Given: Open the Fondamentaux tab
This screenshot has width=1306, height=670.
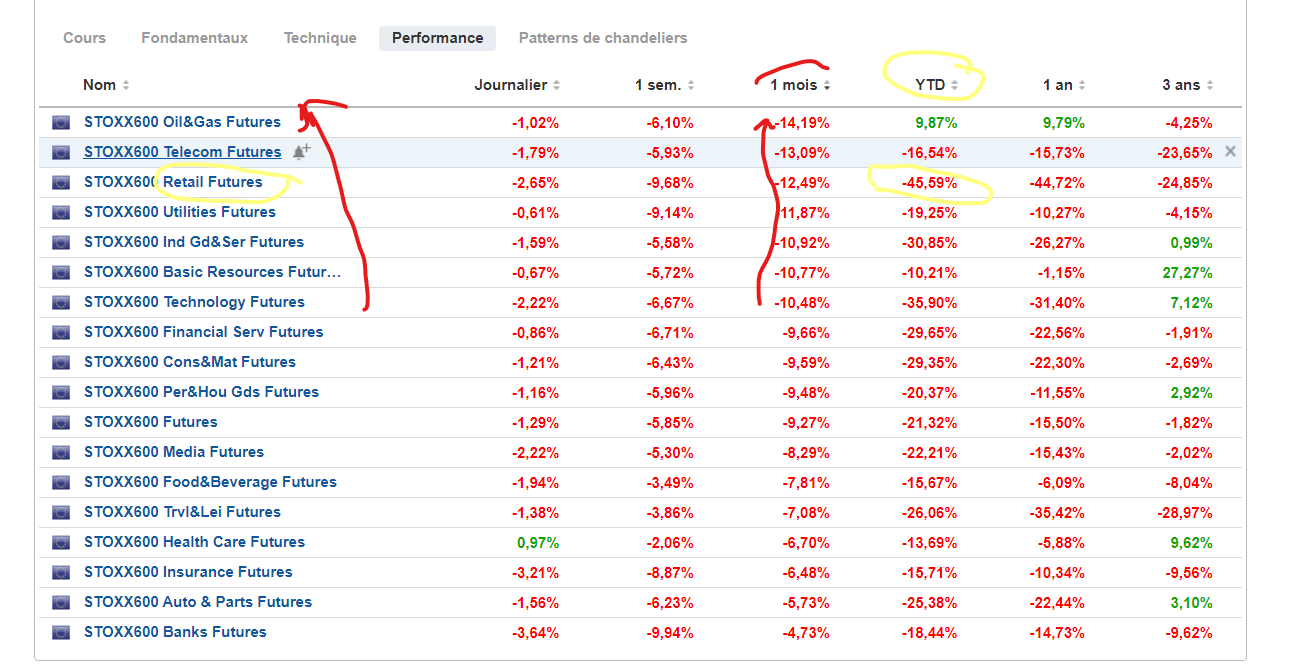Looking at the screenshot, I should (x=194, y=38).
